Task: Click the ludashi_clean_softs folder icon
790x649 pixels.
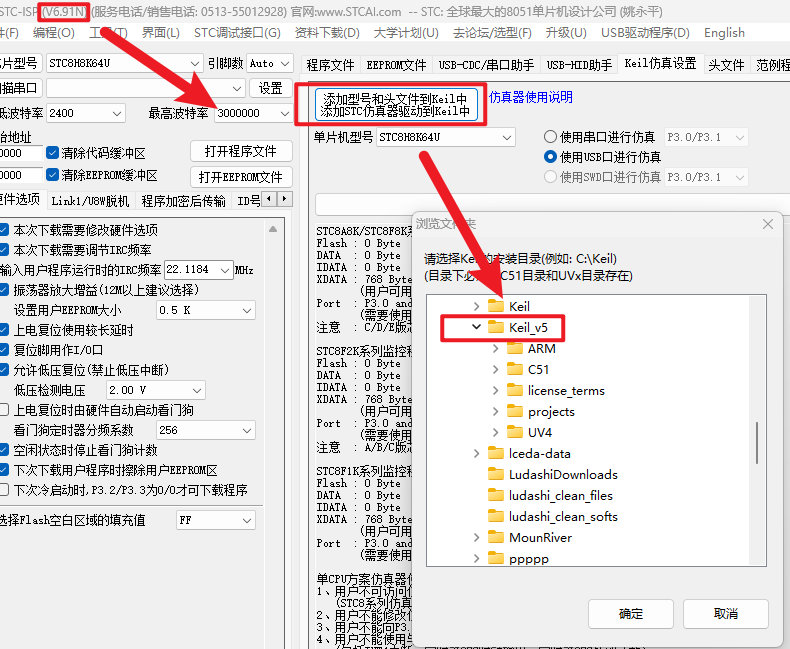Action: (x=496, y=516)
